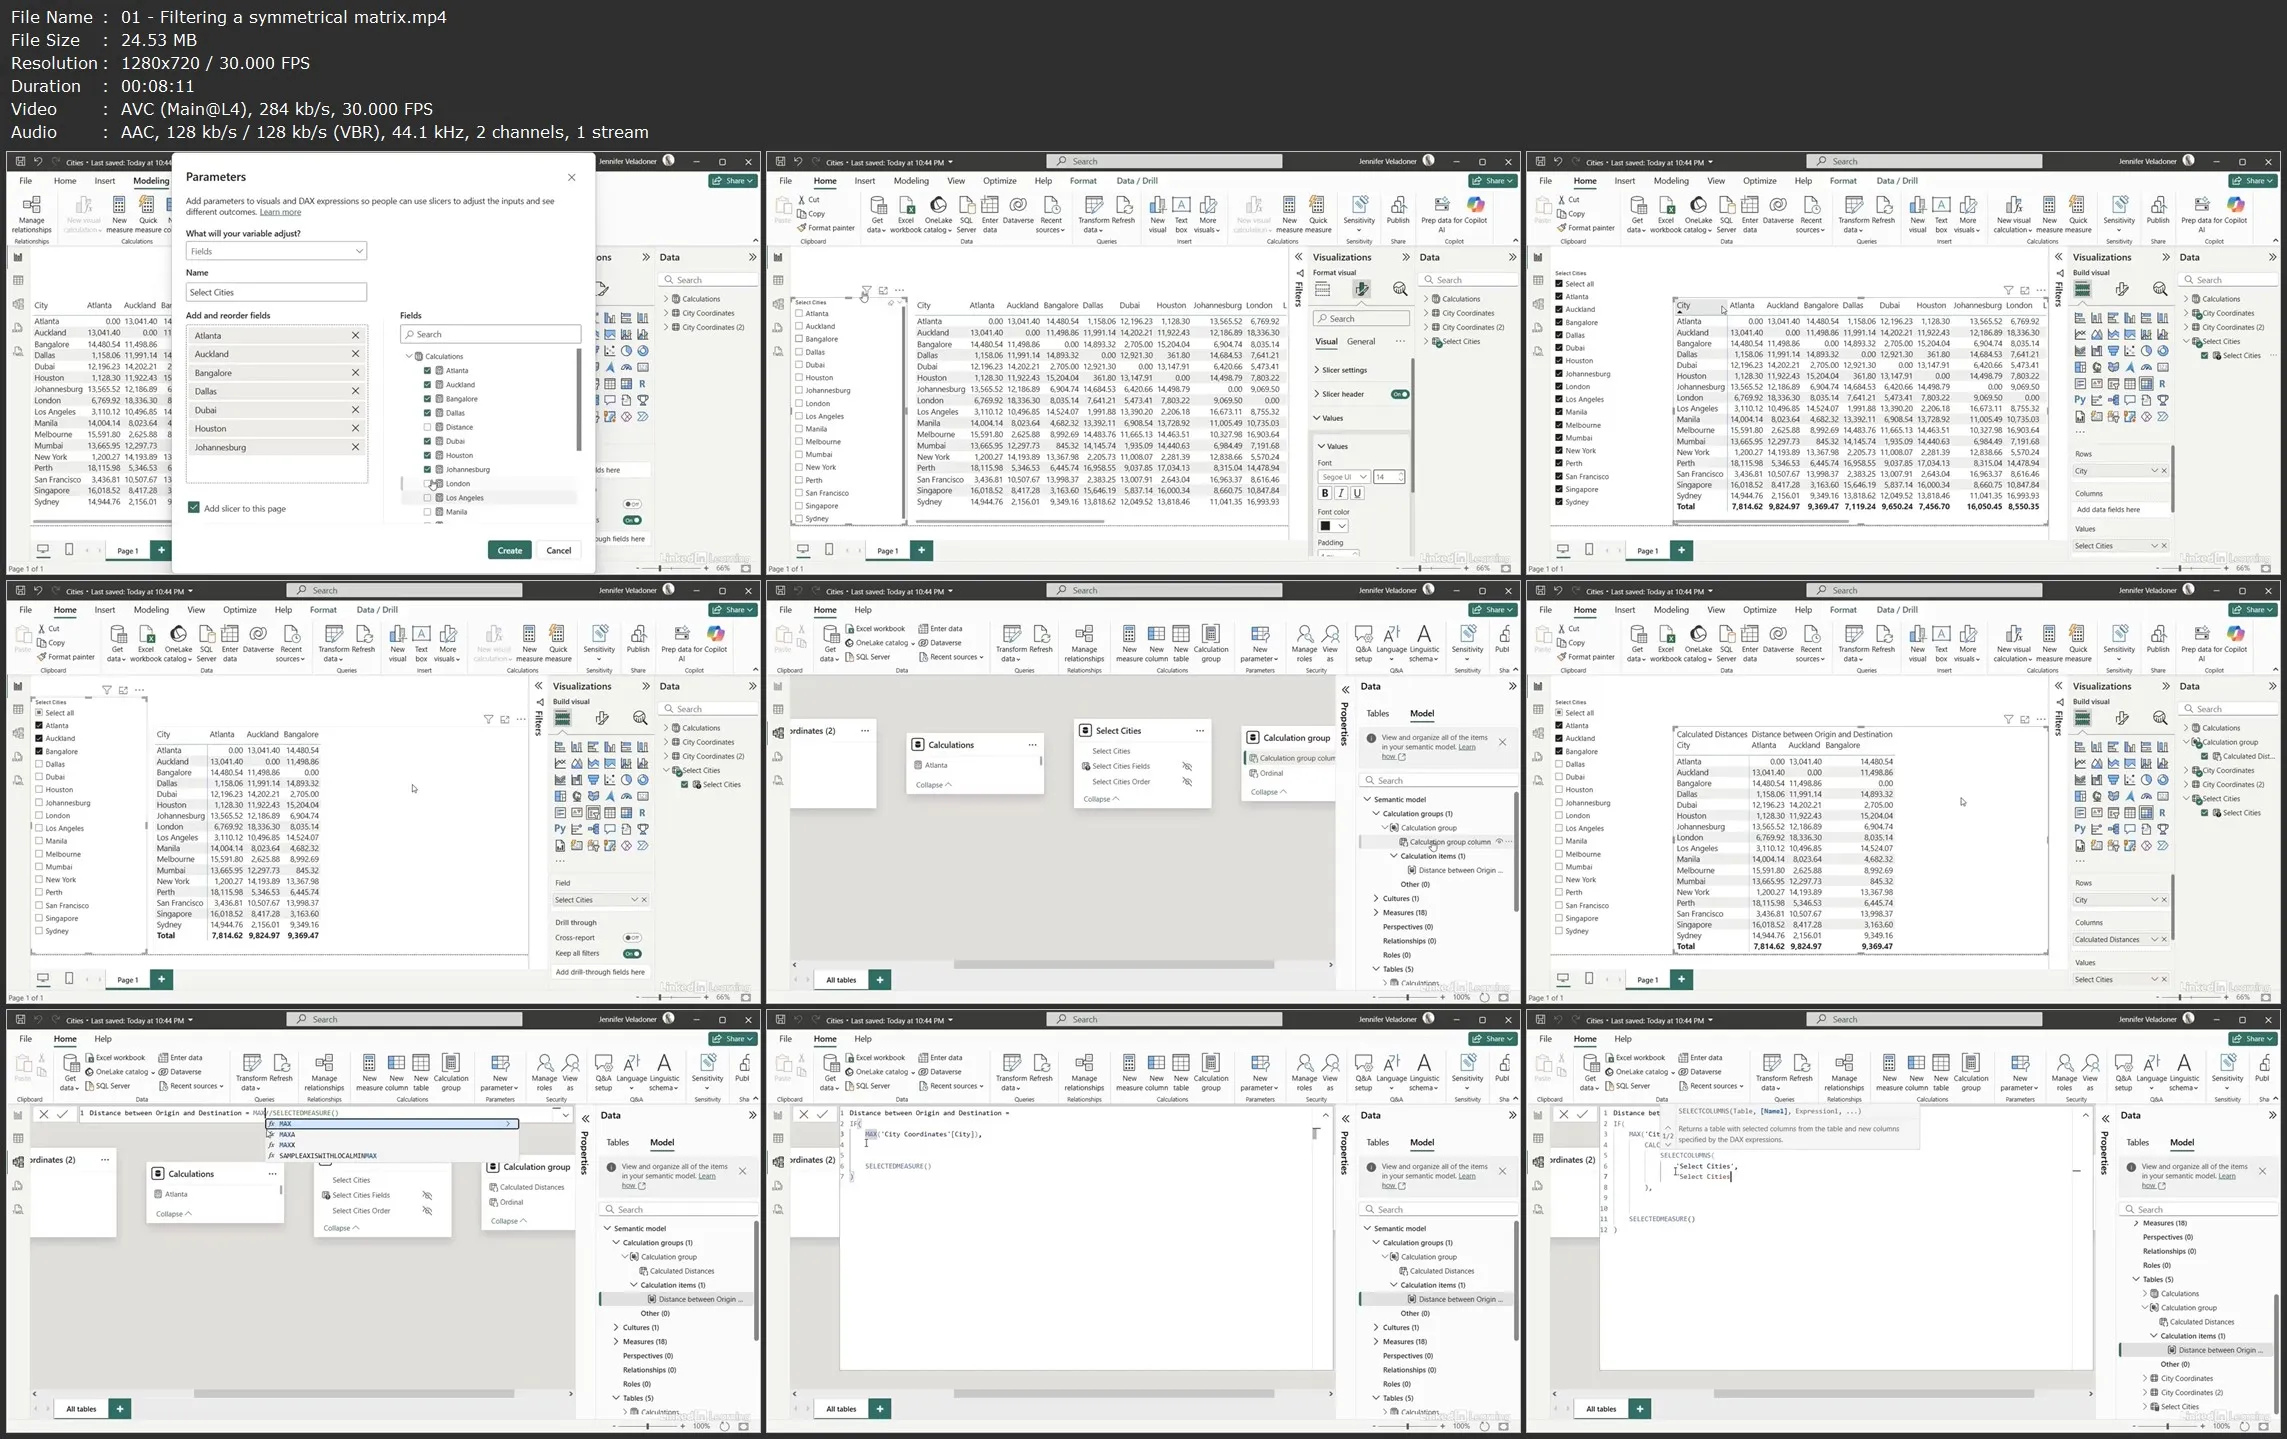Open more options beside the General tab
Image resolution: width=2287 pixels, height=1439 pixels.
1400,342
